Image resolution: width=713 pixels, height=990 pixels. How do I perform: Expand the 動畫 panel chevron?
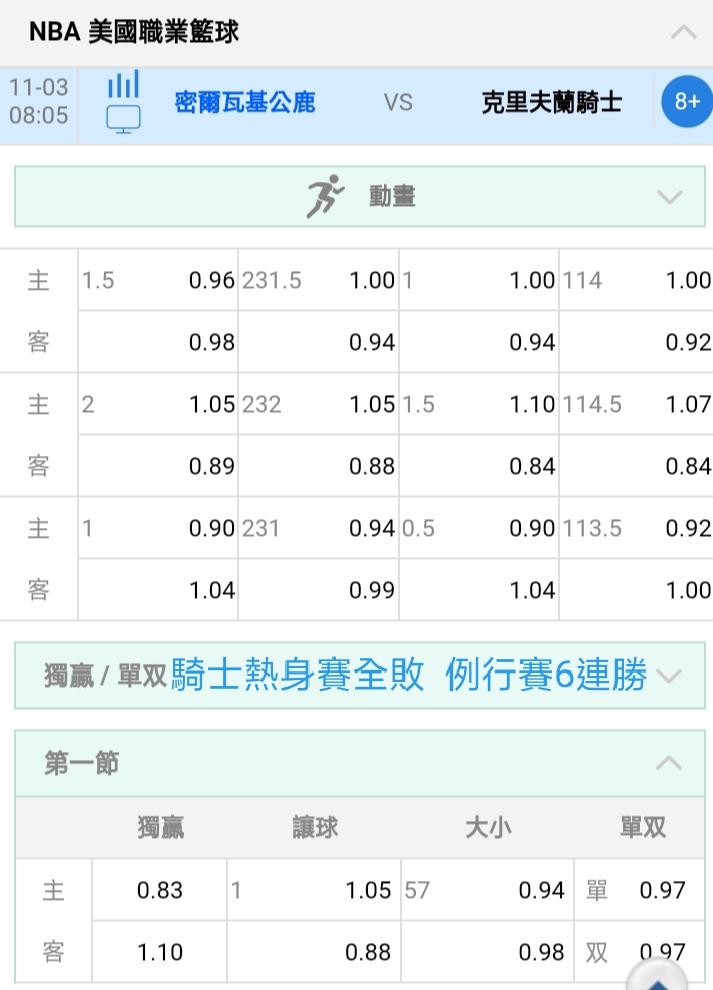669,197
